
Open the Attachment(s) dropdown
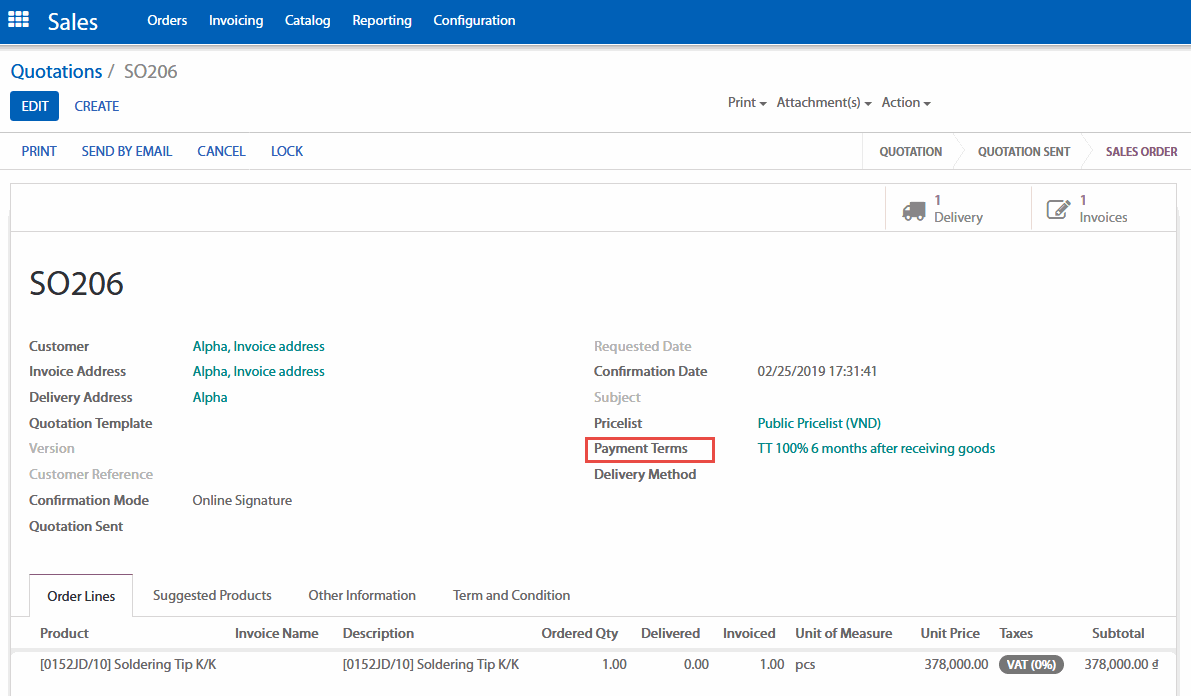tap(824, 103)
